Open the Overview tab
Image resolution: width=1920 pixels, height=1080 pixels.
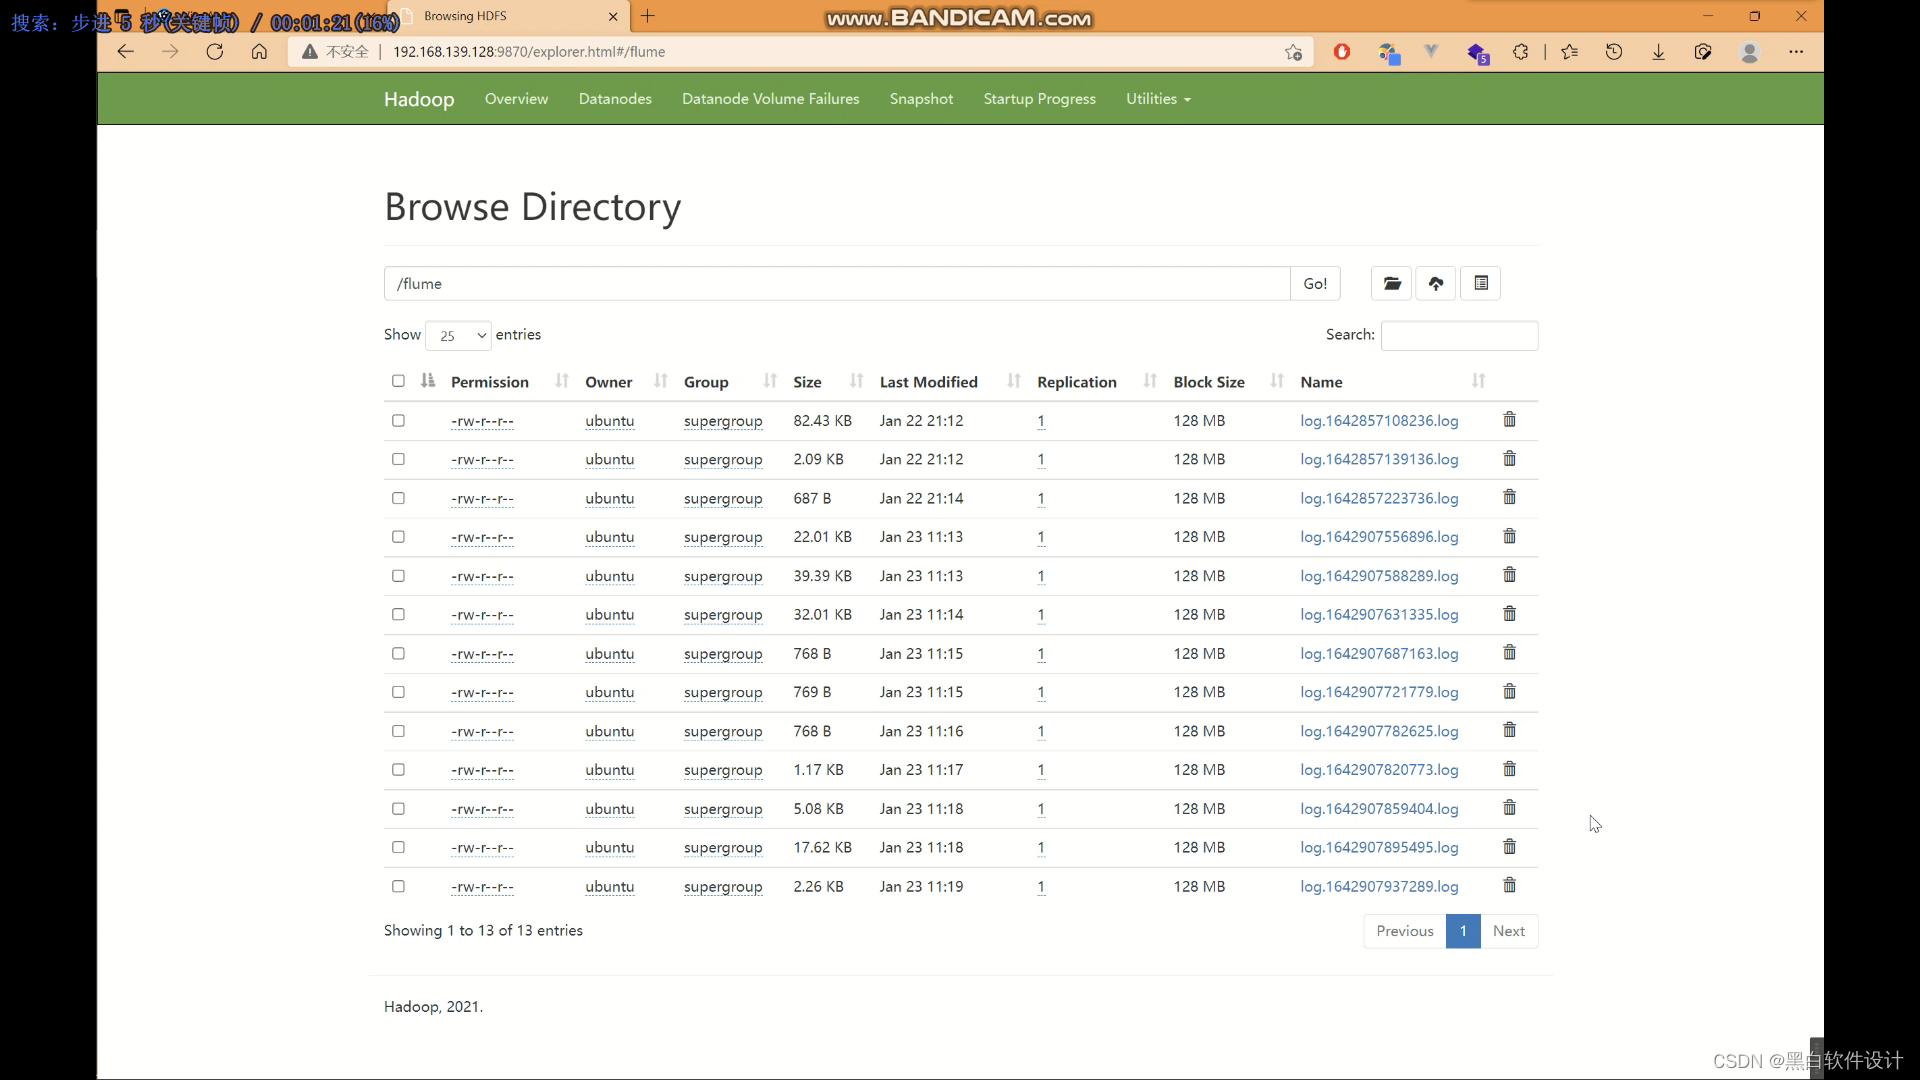click(x=516, y=98)
